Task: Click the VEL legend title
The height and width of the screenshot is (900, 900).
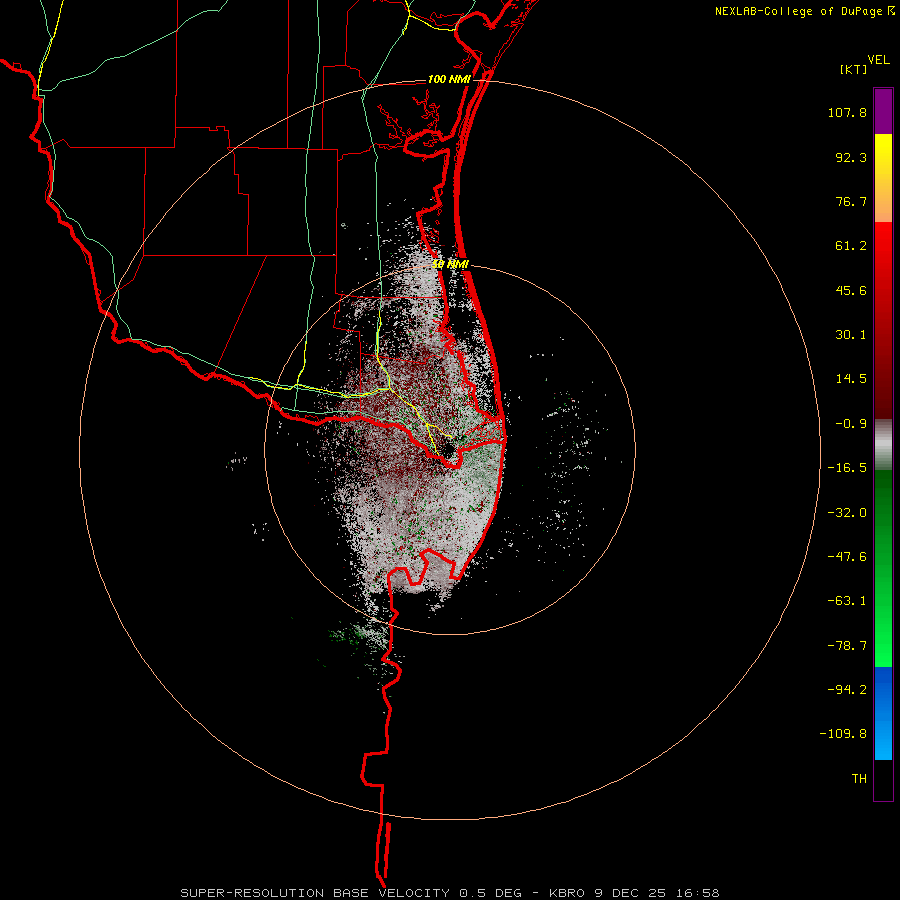Action: click(x=878, y=59)
